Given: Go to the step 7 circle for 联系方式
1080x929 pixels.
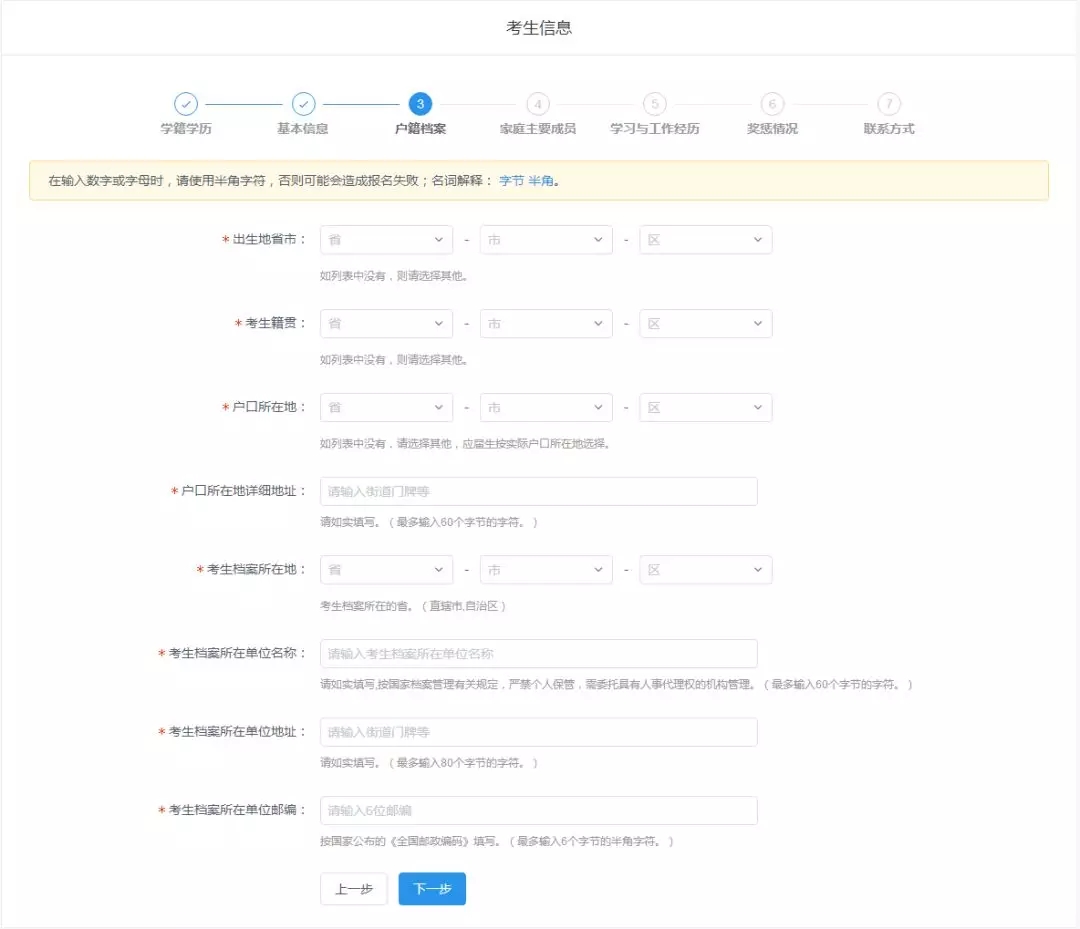Looking at the screenshot, I should point(889,104).
